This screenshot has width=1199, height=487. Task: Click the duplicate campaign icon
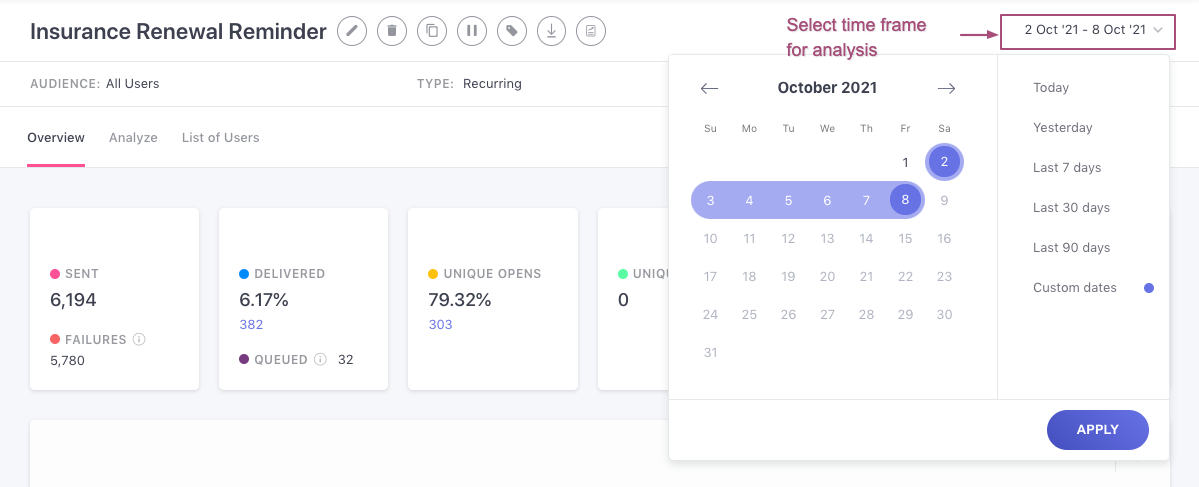tap(432, 31)
